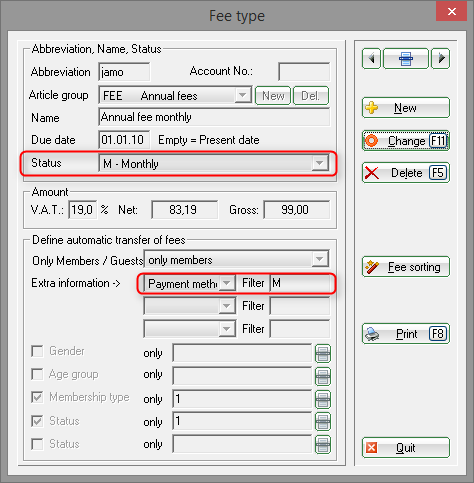Open the Payment method extra information dropdown

227,283
